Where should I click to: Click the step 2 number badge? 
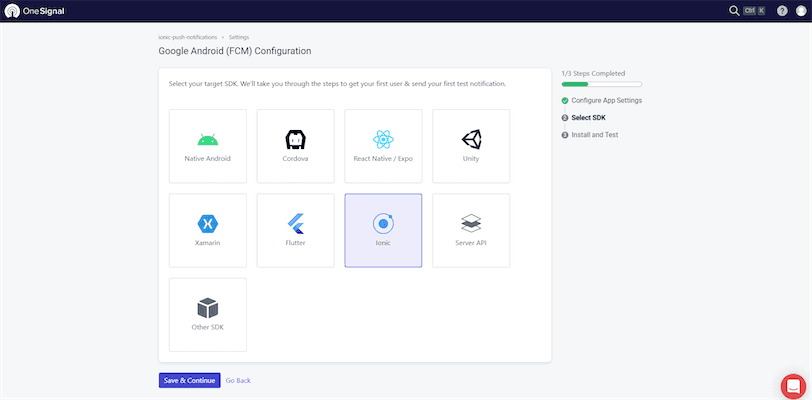point(565,118)
